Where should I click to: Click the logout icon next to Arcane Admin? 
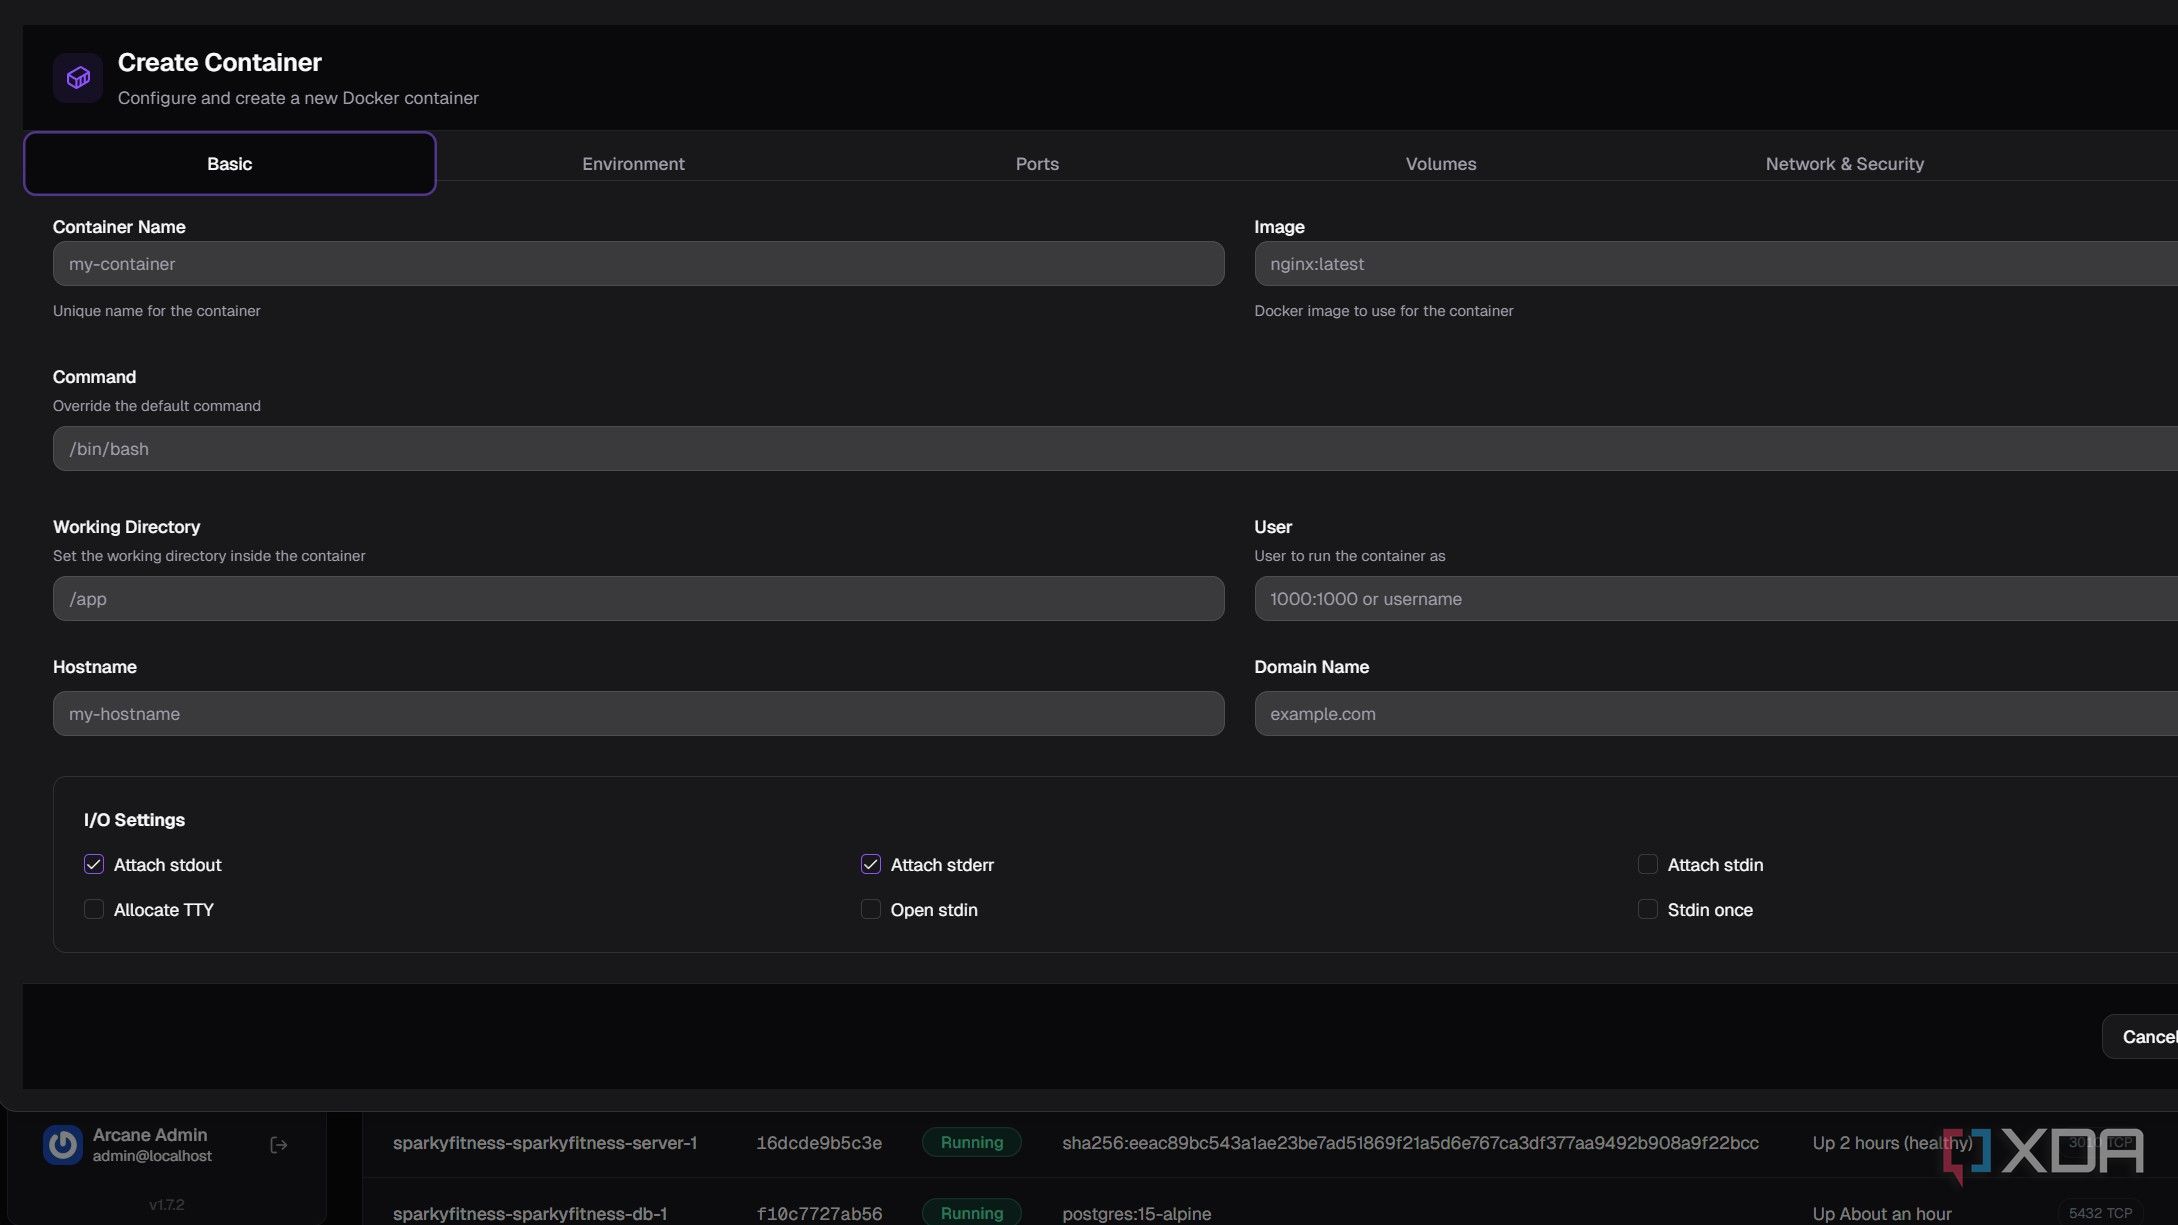[x=279, y=1145]
